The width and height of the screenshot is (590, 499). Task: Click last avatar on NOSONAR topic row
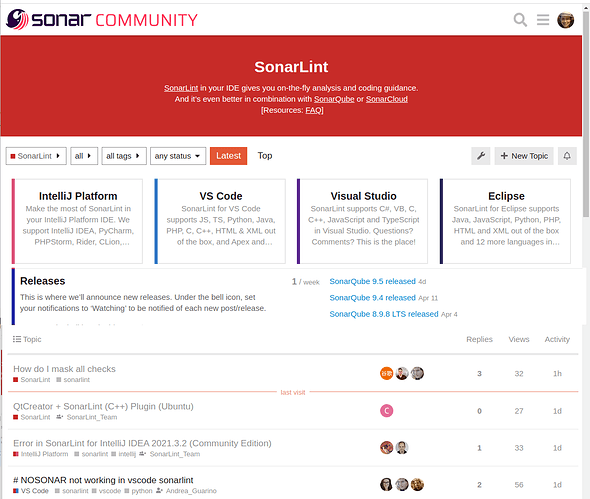pos(417,484)
